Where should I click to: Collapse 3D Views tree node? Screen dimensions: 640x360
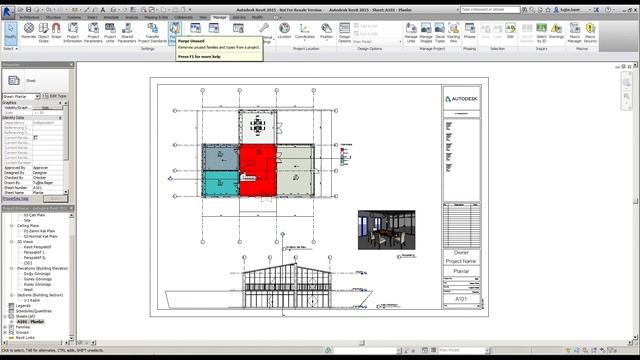click(x=11, y=242)
